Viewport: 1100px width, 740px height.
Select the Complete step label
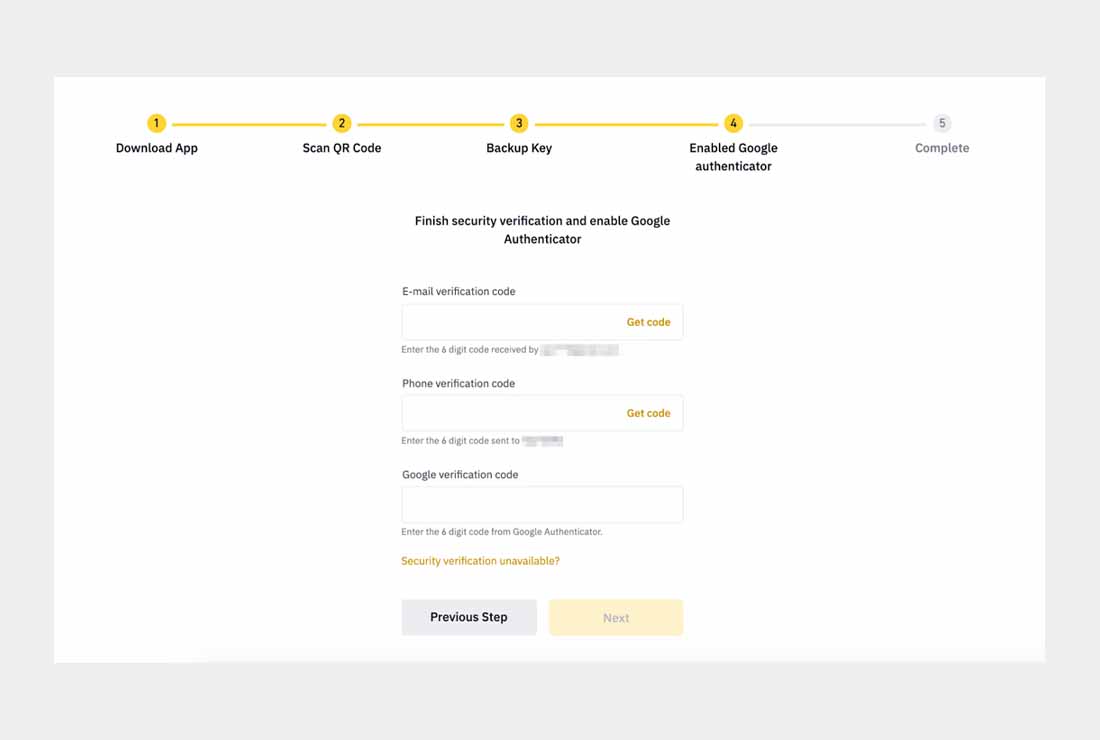pyautogui.click(x=942, y=148)
